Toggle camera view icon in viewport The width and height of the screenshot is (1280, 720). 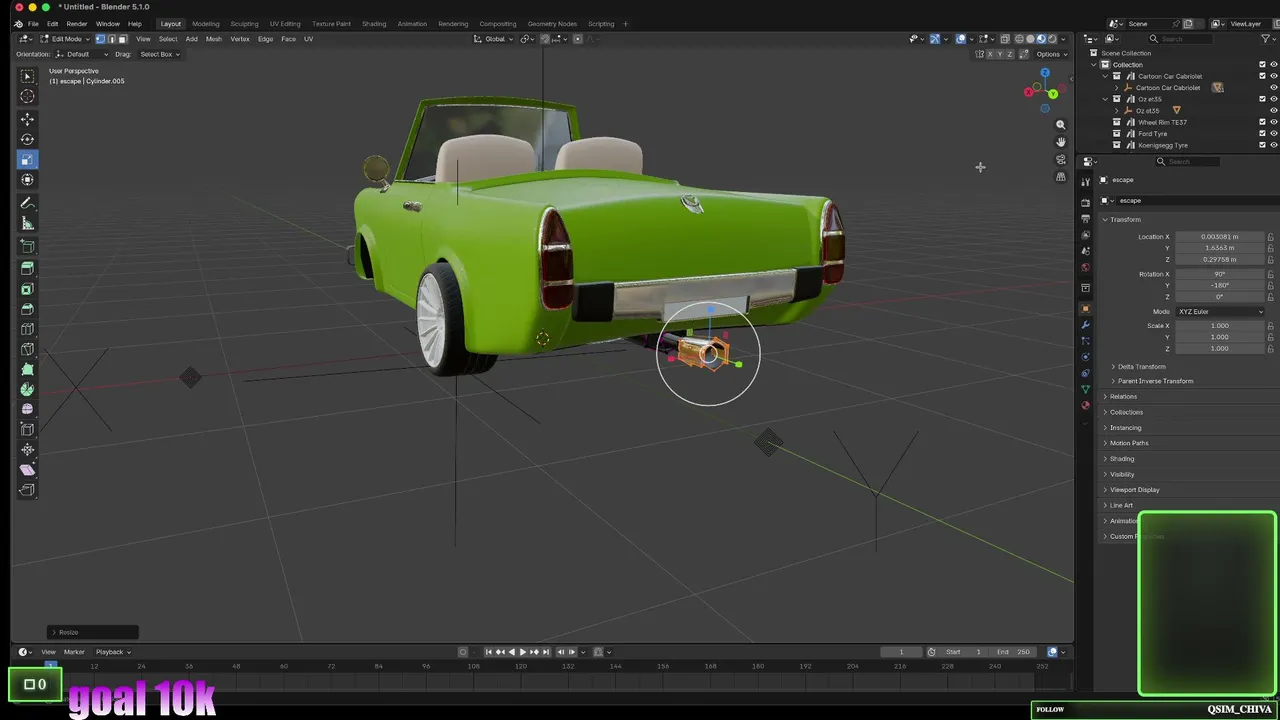click(1061, 160)
